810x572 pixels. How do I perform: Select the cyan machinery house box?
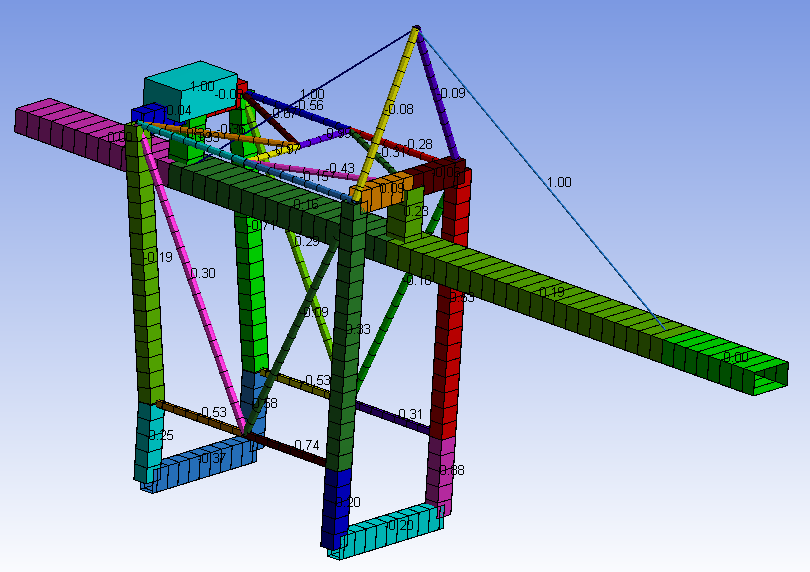pyautogui.click(x=190, y=92)
